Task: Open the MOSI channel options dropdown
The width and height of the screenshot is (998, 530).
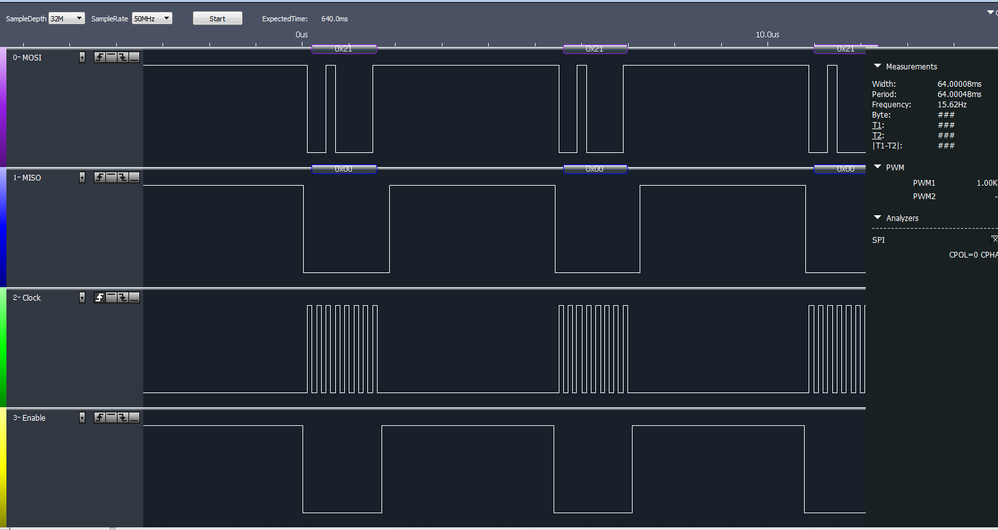Action: pos(81,58)
